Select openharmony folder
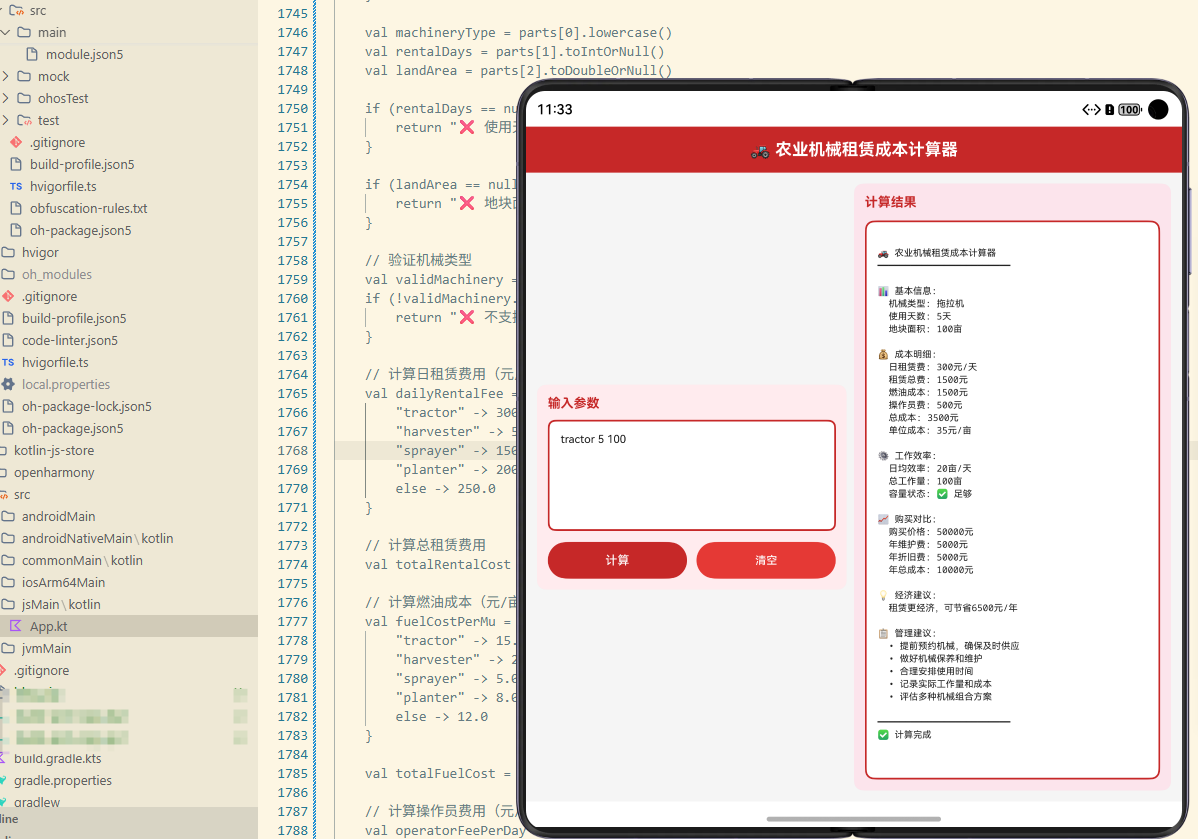This screenshot has height=839, width=1198. coord(53,473)
